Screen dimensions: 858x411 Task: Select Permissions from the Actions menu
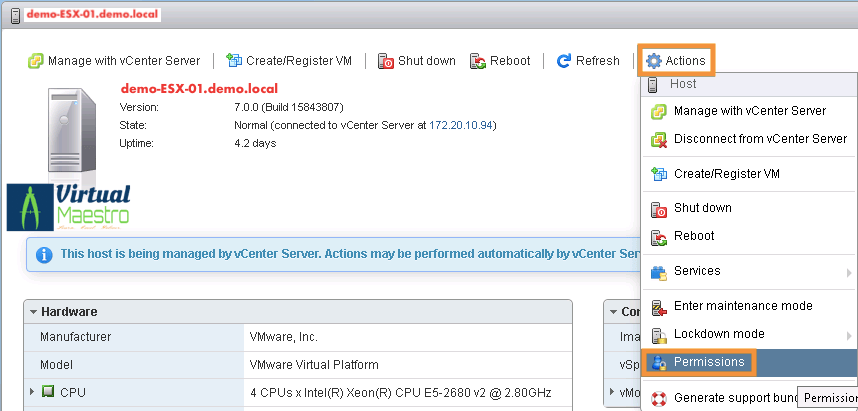pos(708,361)
